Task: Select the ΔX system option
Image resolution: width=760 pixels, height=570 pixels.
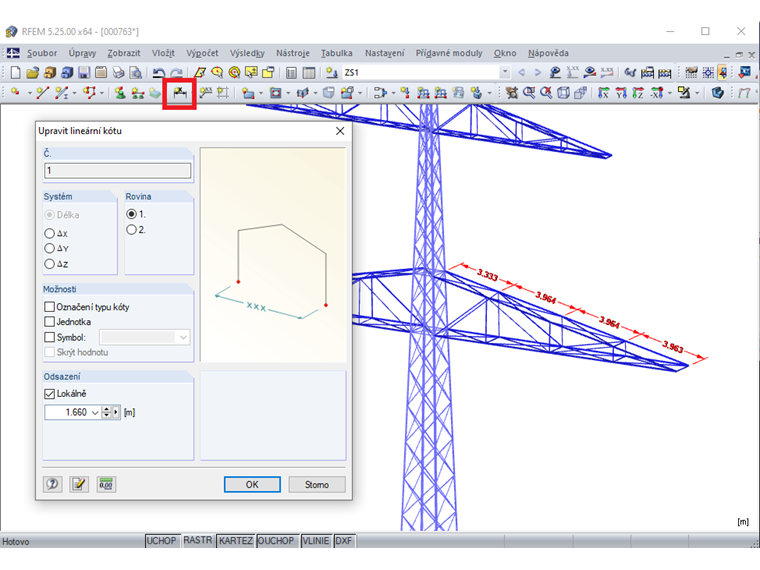Action: [49, 234]
